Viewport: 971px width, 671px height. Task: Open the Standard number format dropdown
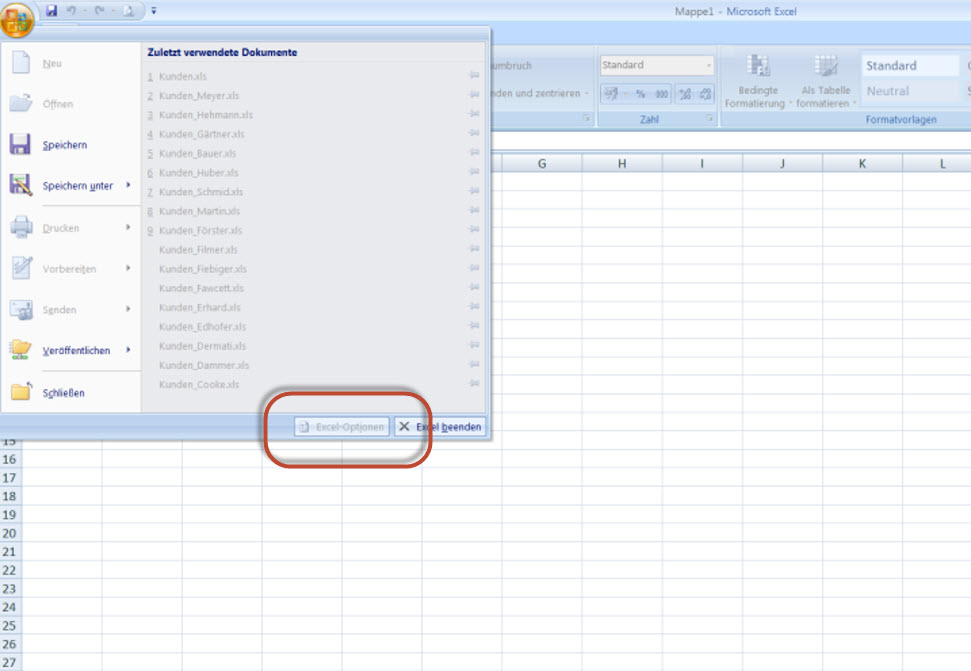709,66
